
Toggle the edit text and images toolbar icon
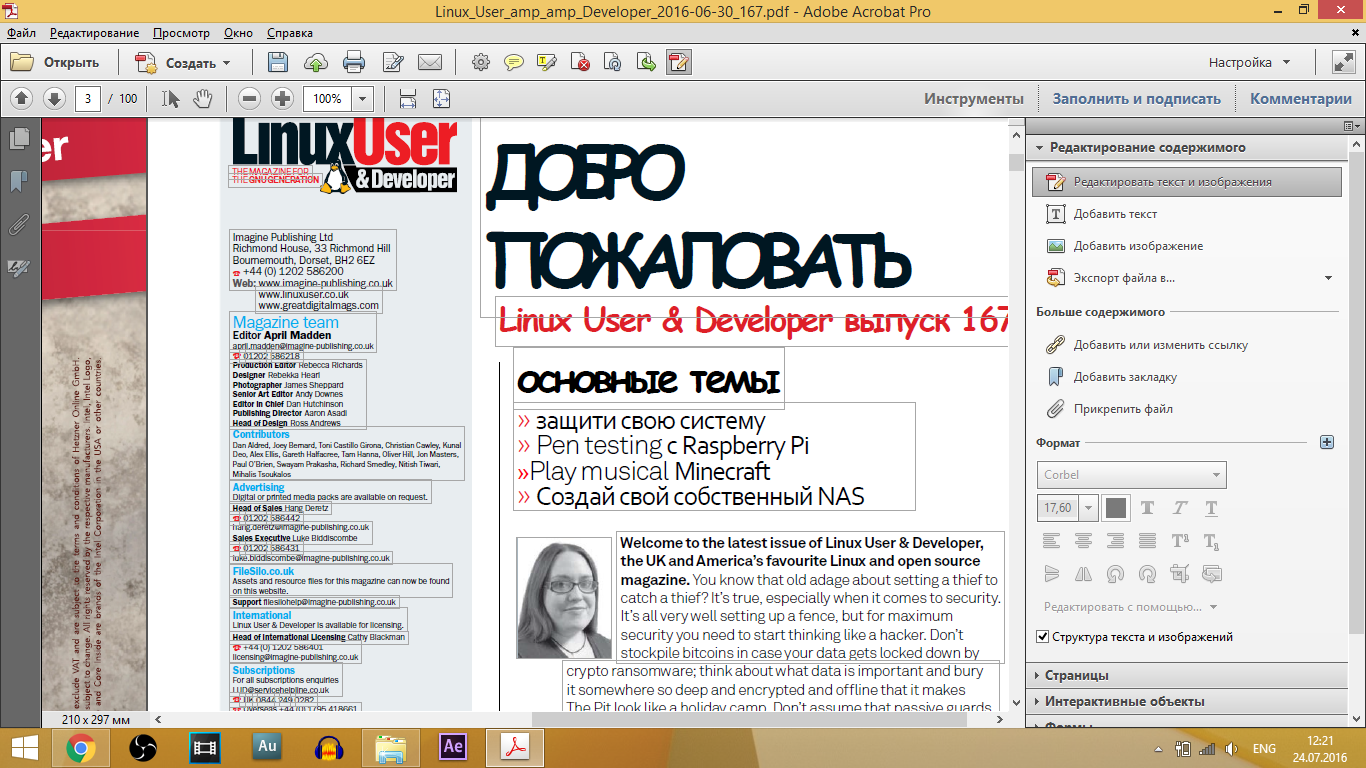pyautogui.click(x=679, y=62)
